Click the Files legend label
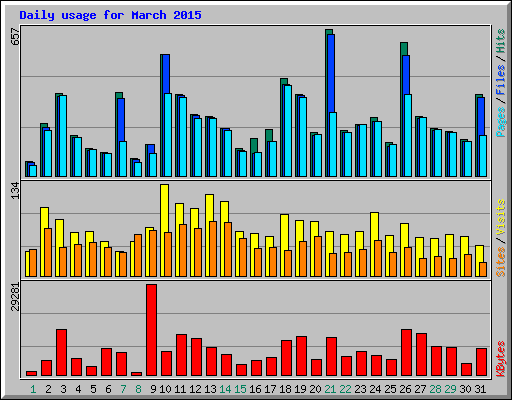 [x=500, y=80]
